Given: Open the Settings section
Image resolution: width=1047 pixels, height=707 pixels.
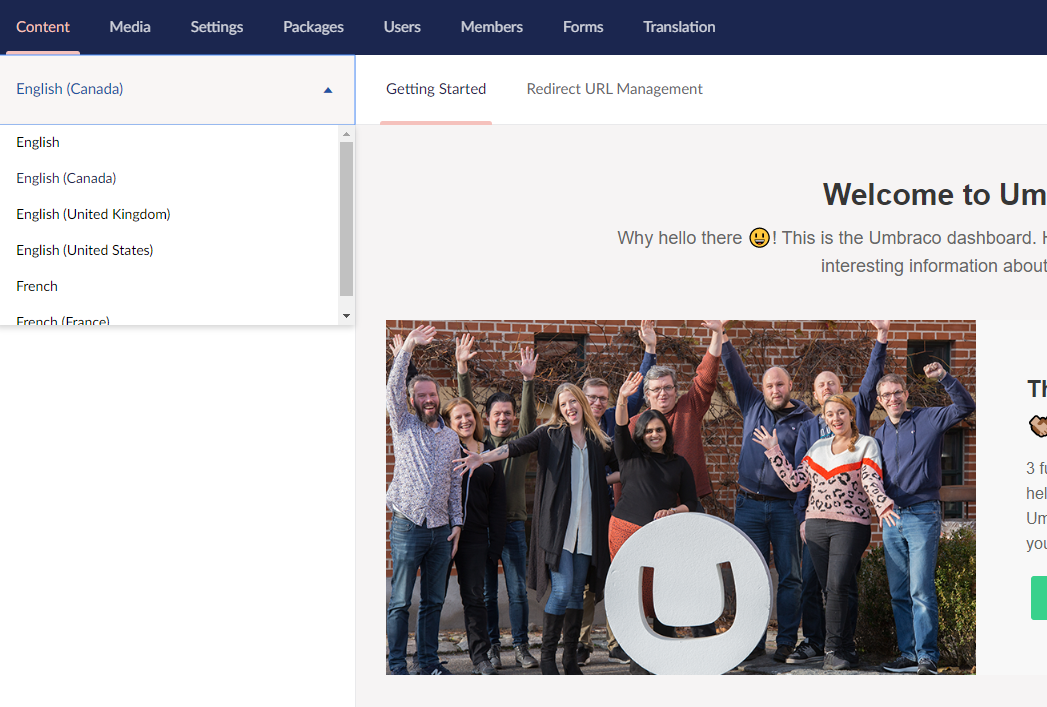Looking at the screenshot, I should tap(216, 27).
